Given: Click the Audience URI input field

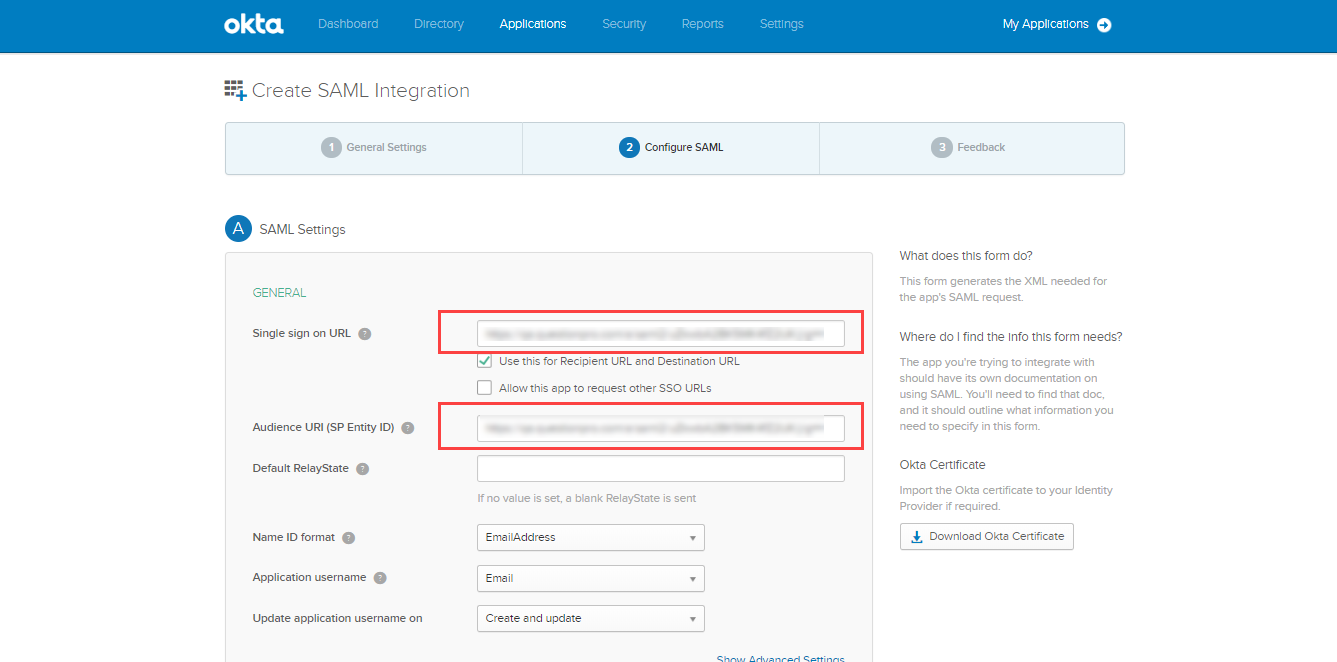Looking at the screenshot, I should [x=661, y=428].
